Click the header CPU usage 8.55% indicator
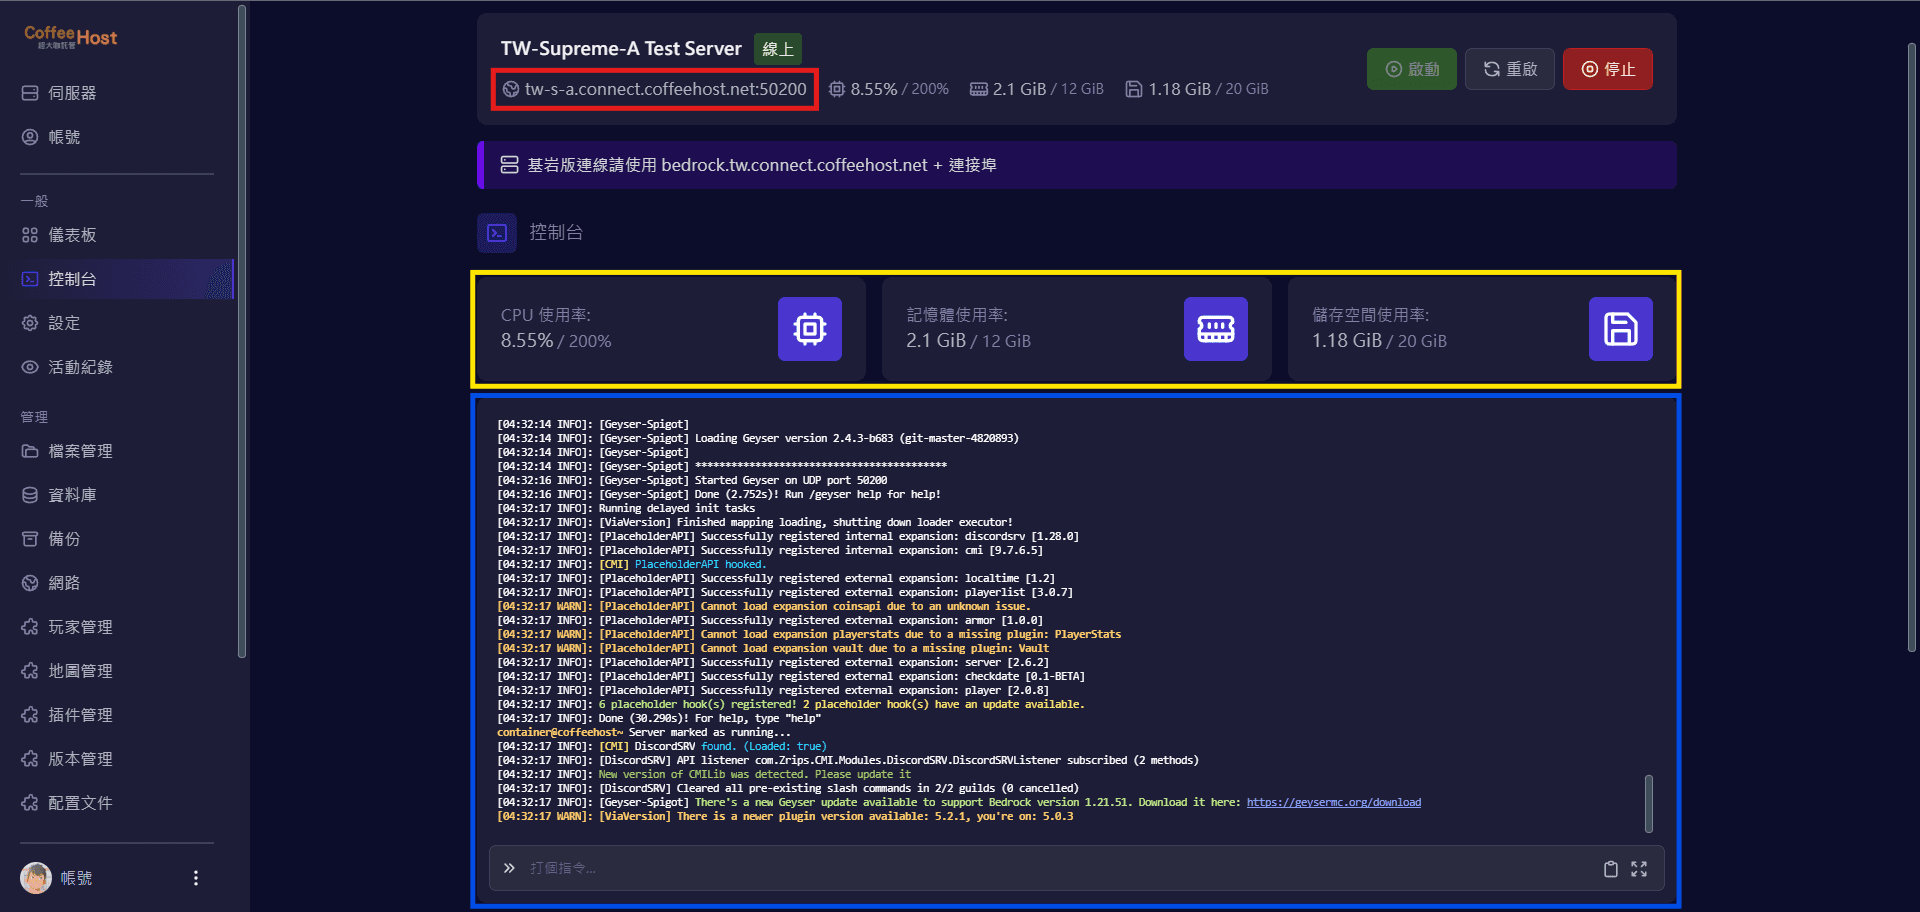This screenshot has height=912, width=1920. click(x=889, y=89)
